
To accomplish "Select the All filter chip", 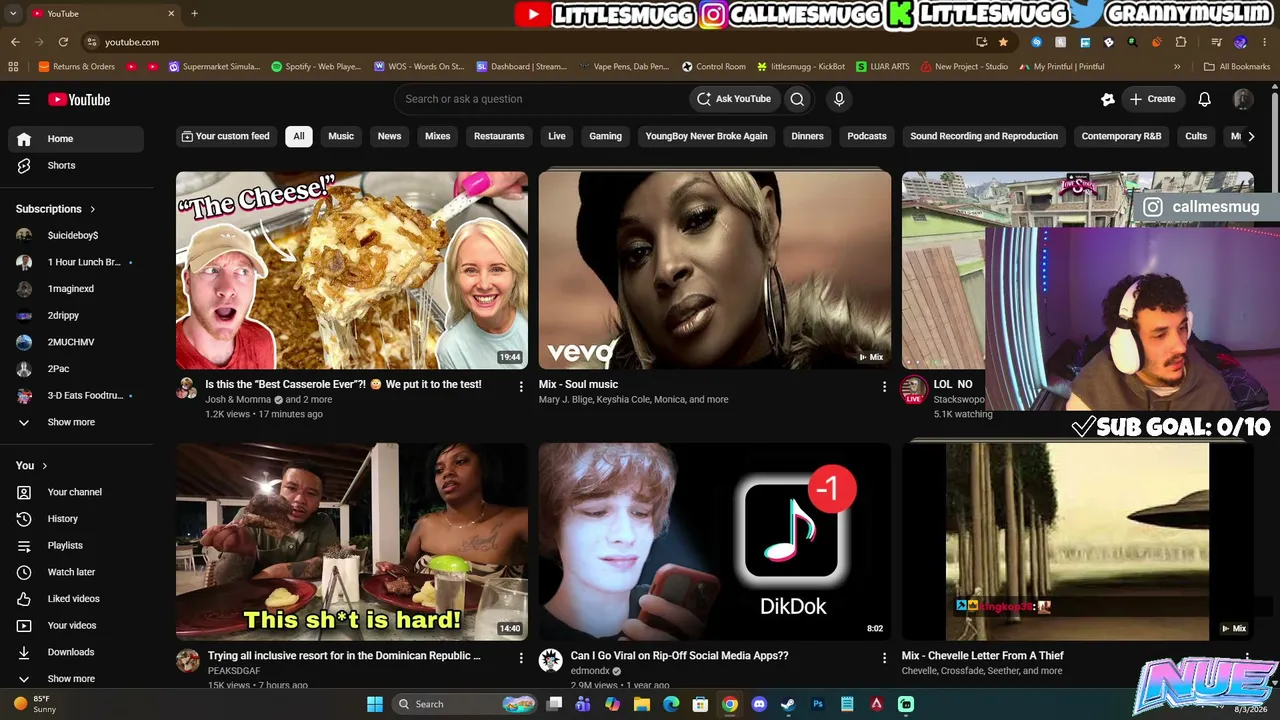I will 299,136.
